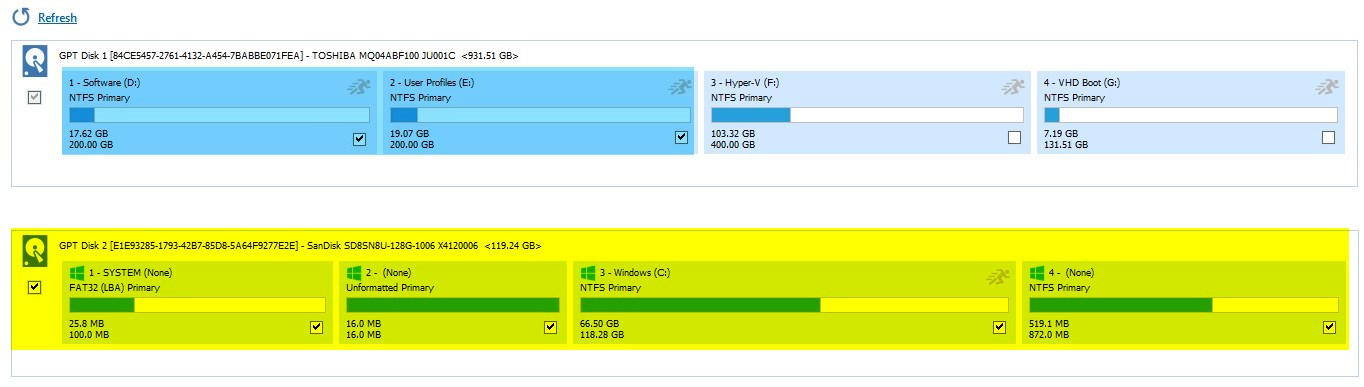The height and width of the screenshot is (387, 1364).
Task: Select the '3 - Windows (C:)' partition label
Action: [x=635, y=272]
